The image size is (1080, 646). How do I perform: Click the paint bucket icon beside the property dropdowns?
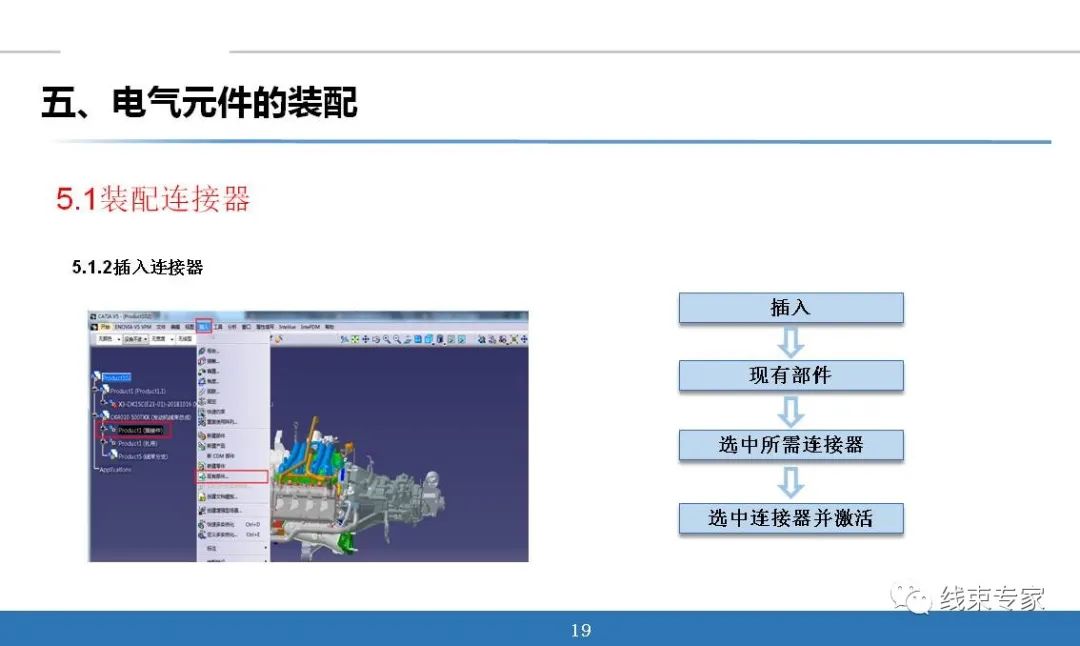coord(278,339)
